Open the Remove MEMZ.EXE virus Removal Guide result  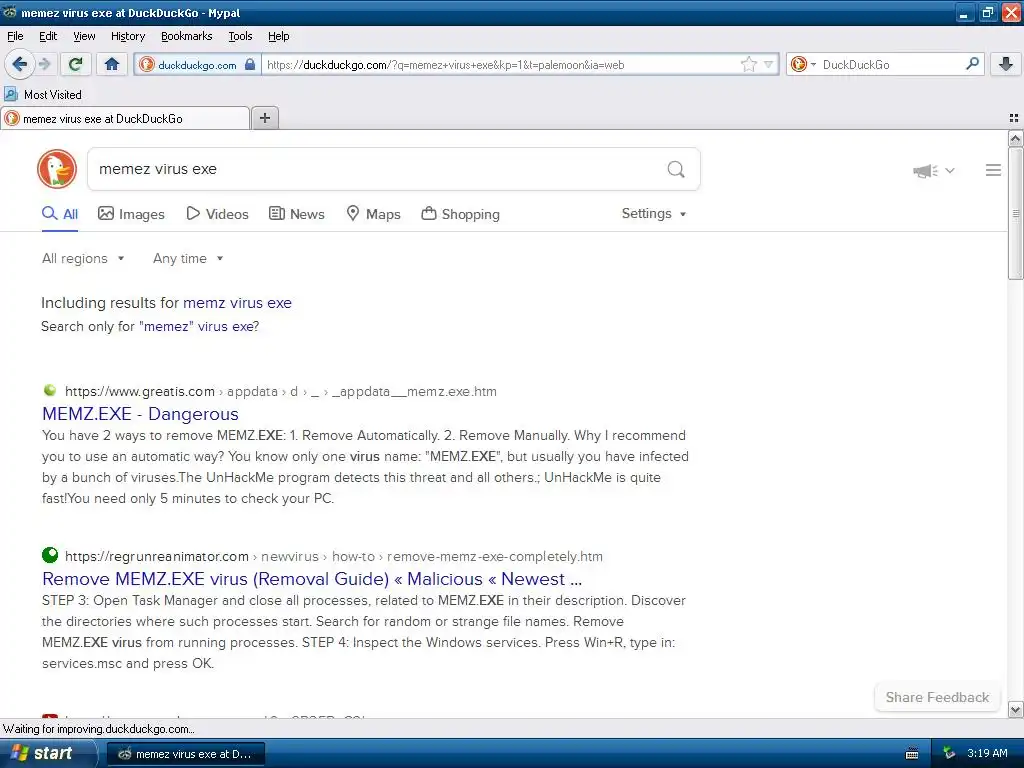click(312, 579)
